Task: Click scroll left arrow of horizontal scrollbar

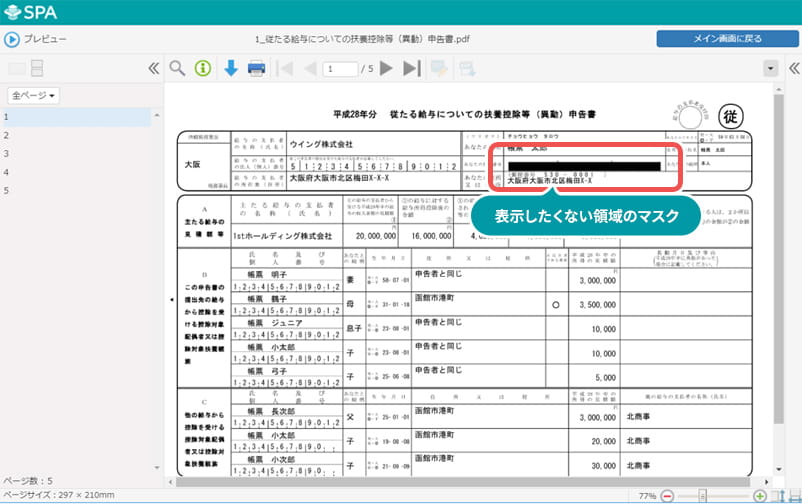Action: pos(170,482)
